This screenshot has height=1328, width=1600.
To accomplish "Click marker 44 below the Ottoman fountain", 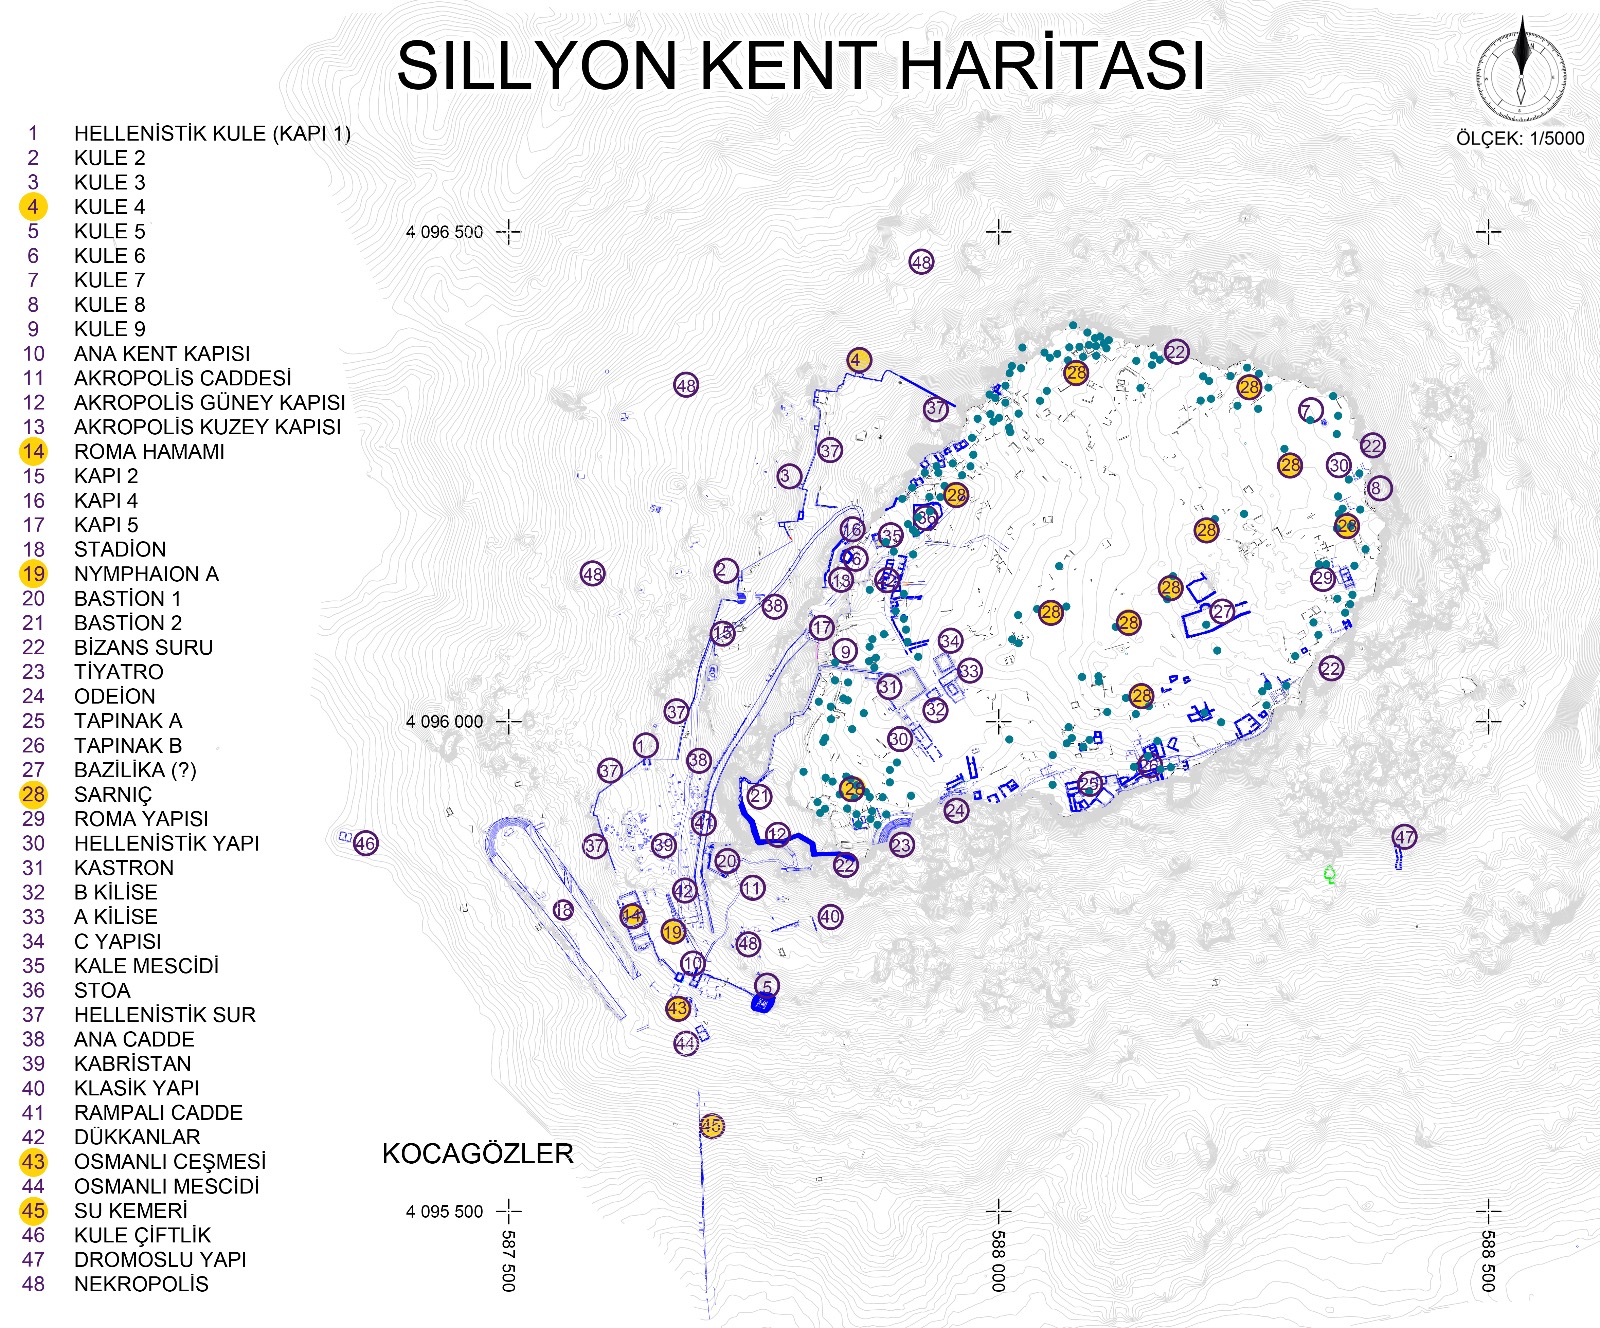I will (x=685, y=1043).
